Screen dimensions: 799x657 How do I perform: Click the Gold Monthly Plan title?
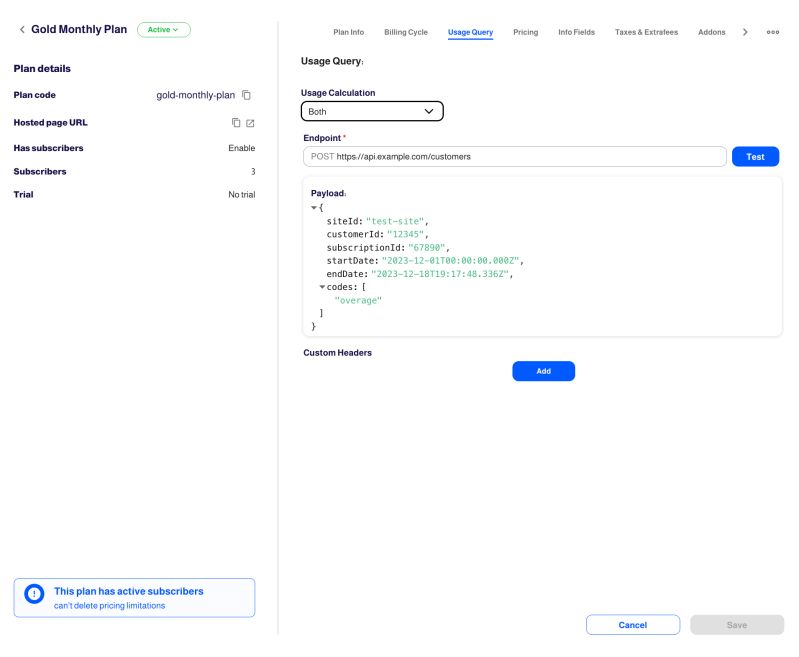point(79,29)
